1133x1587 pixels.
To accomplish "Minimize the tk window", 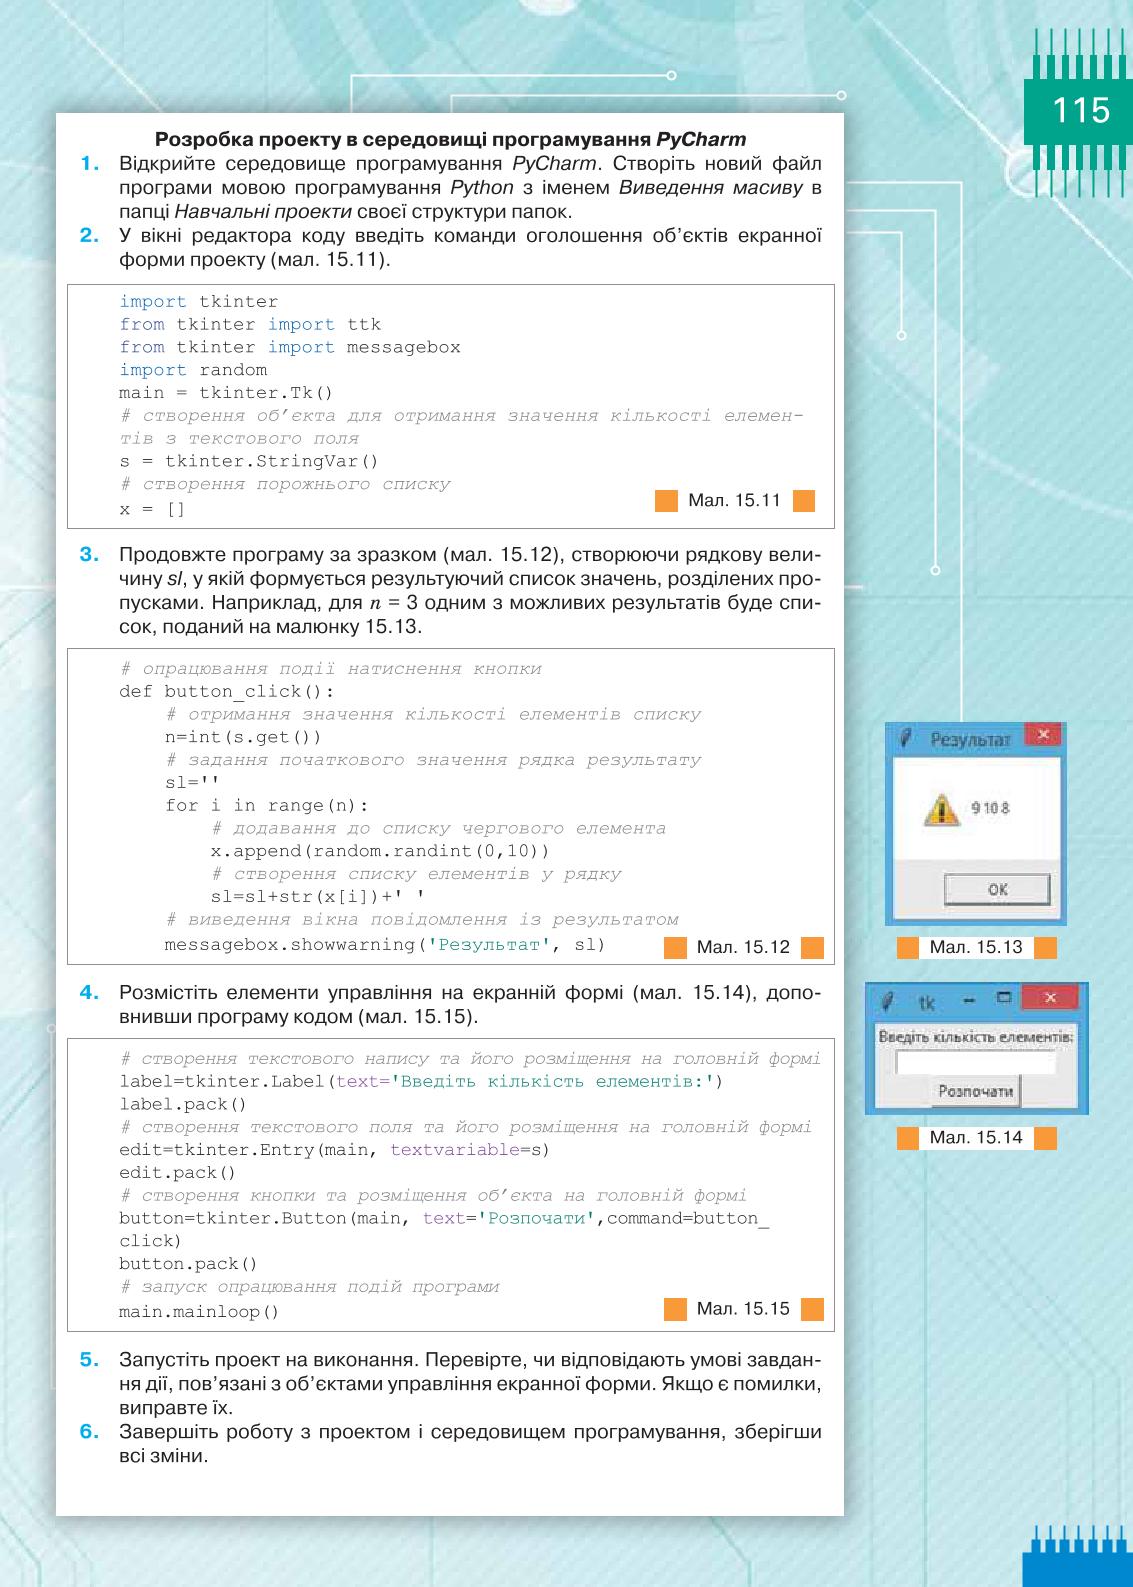I will click(968, 999).
